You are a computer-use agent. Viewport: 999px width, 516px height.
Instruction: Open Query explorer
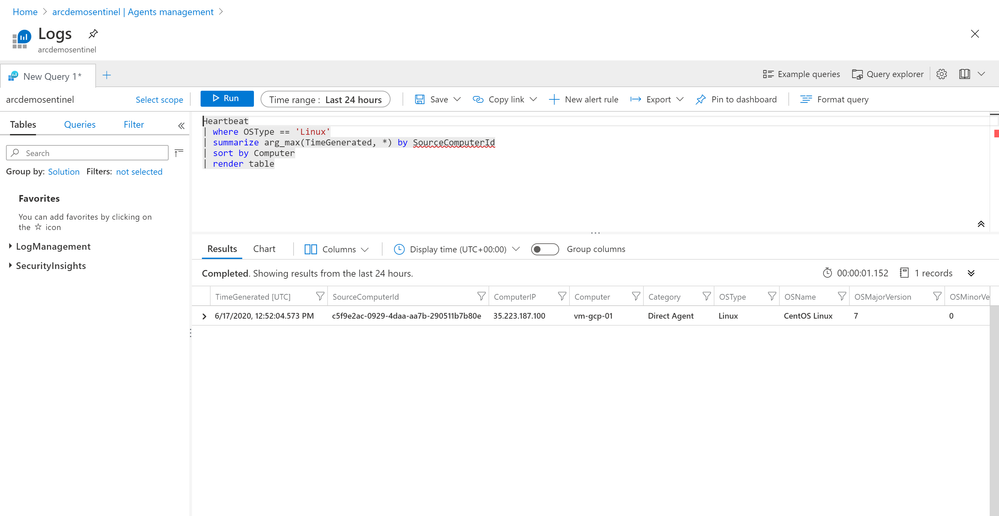click(x=888, y=75)
